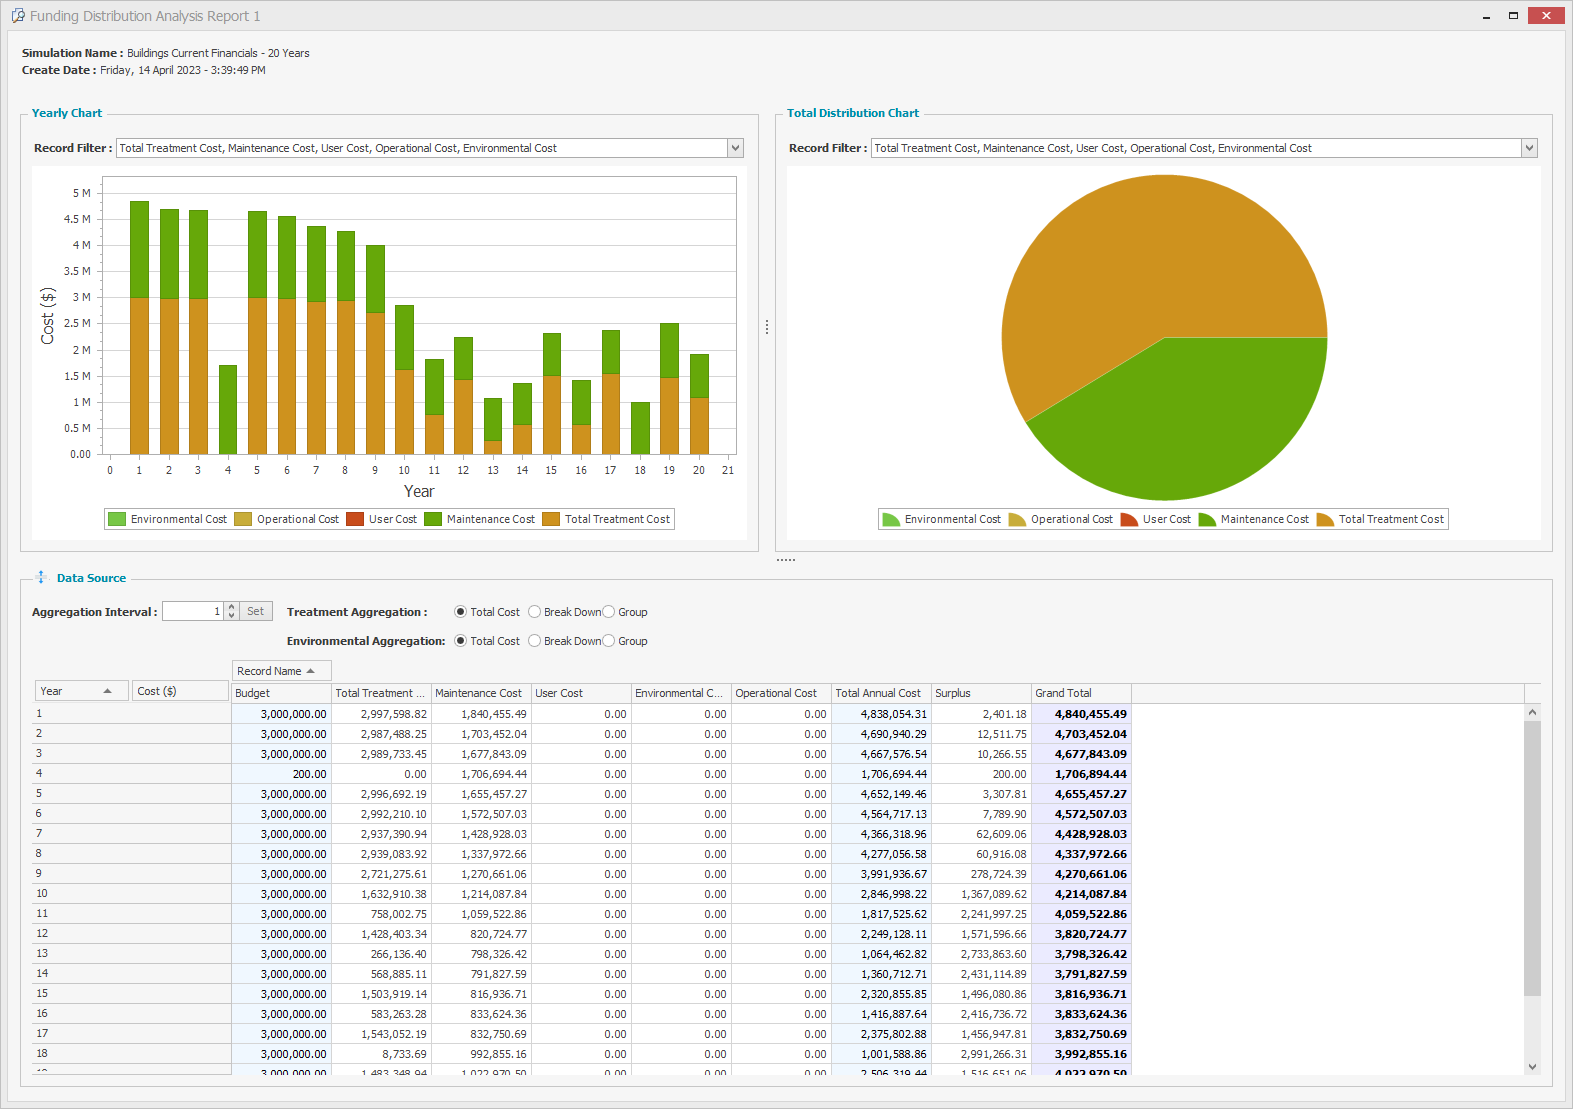Click Maintenance Cost pie legend marker
1573x1109 pixels.
(x=1207, y=519)
